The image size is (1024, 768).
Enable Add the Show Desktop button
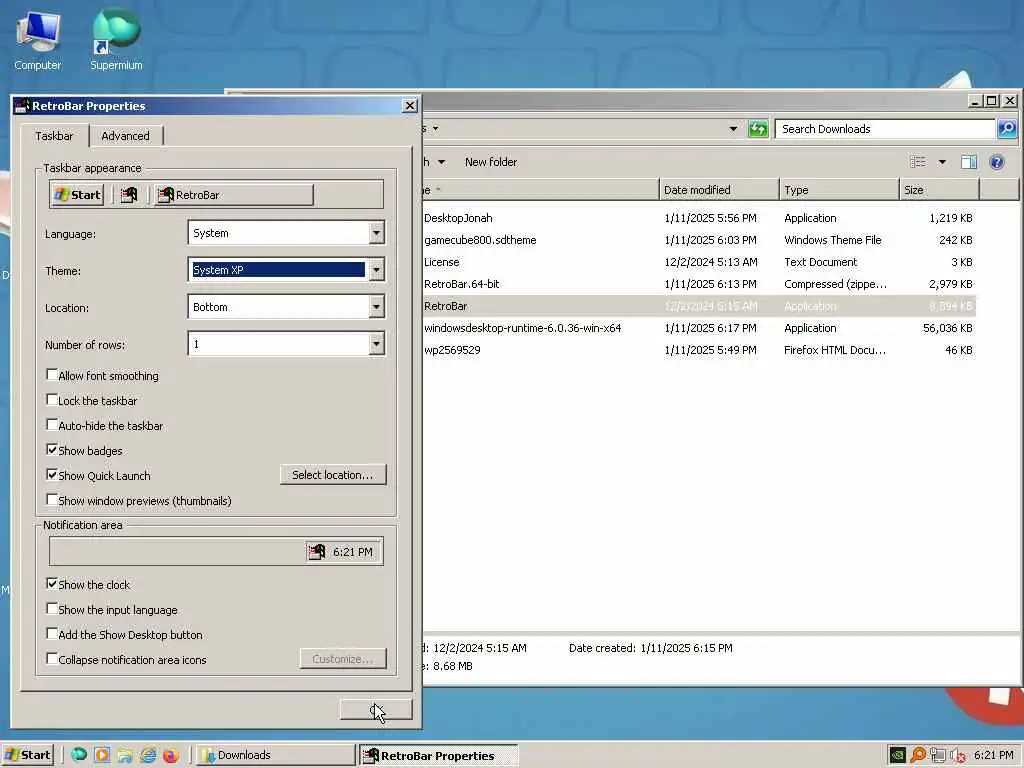click(x=52, y=633)
